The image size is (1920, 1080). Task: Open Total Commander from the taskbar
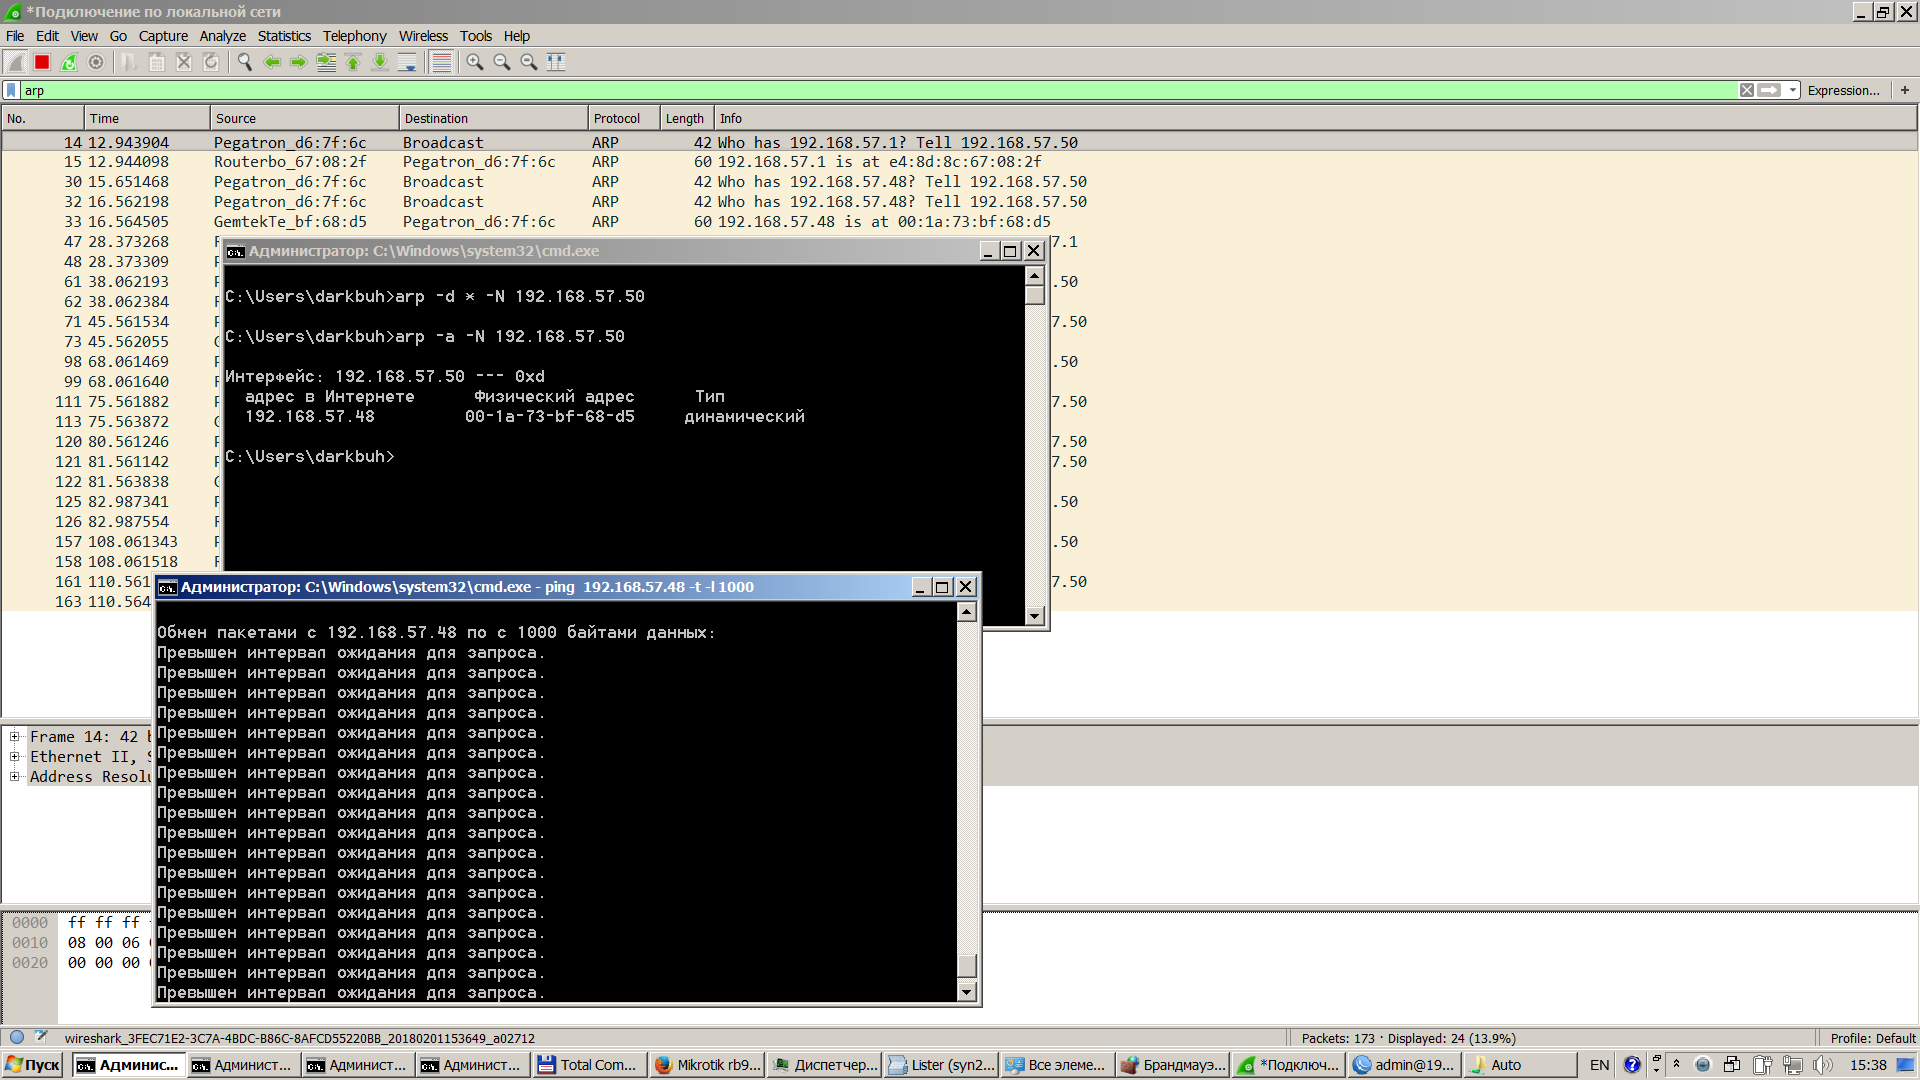pyautogui.click(x=588, y=1065)
